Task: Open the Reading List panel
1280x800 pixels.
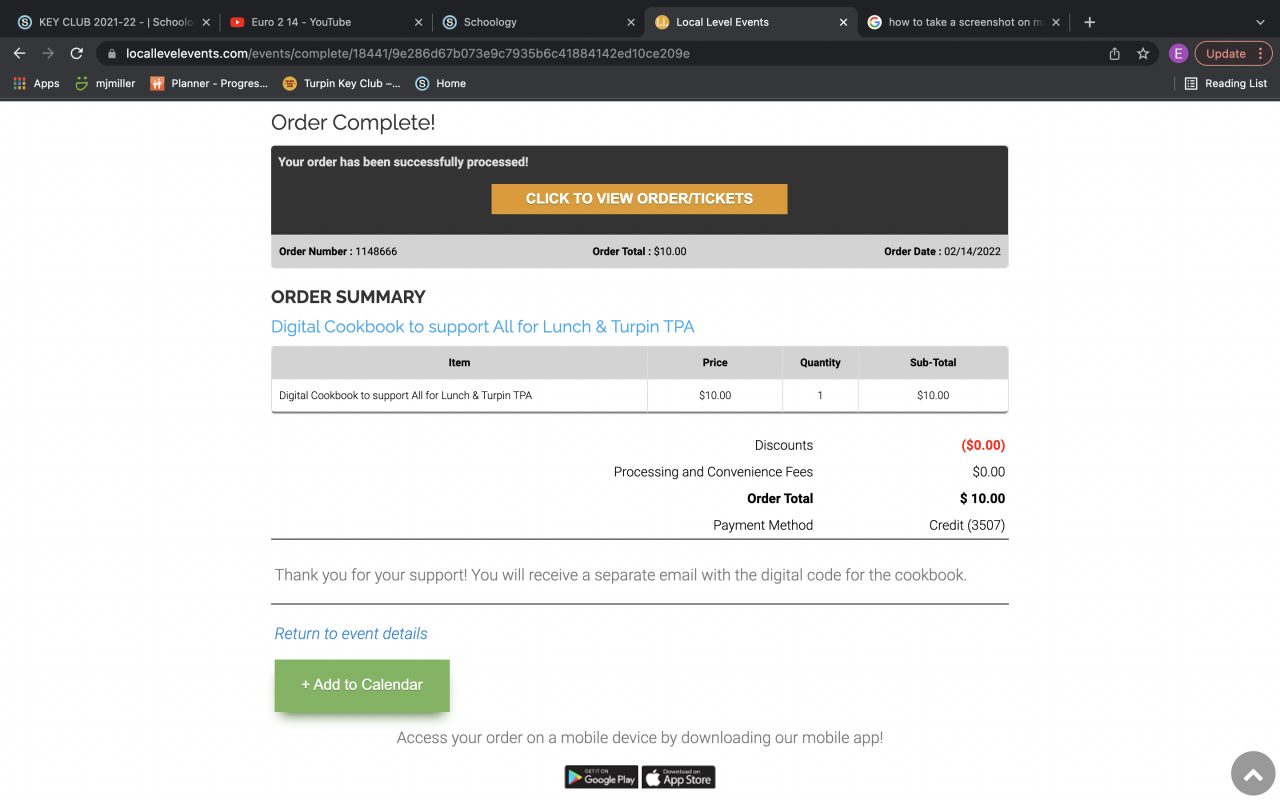Action: [1226, 84]
